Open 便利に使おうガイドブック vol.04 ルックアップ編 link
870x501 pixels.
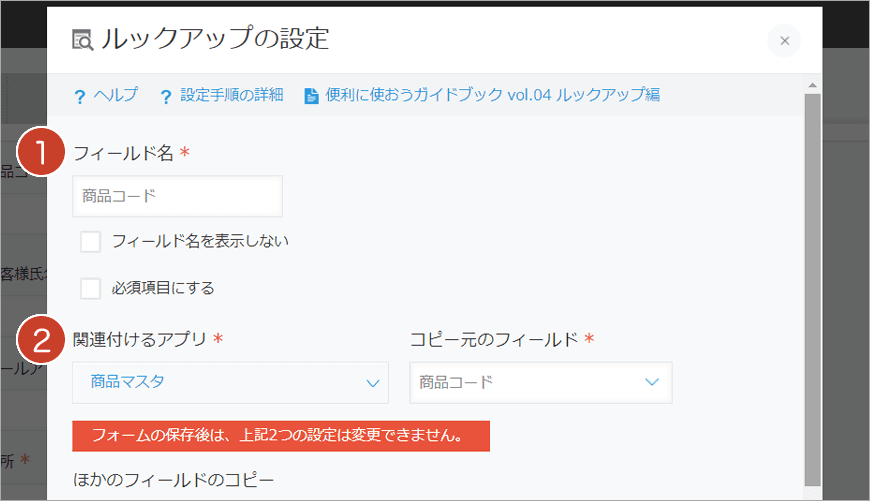tap(492, 95)
